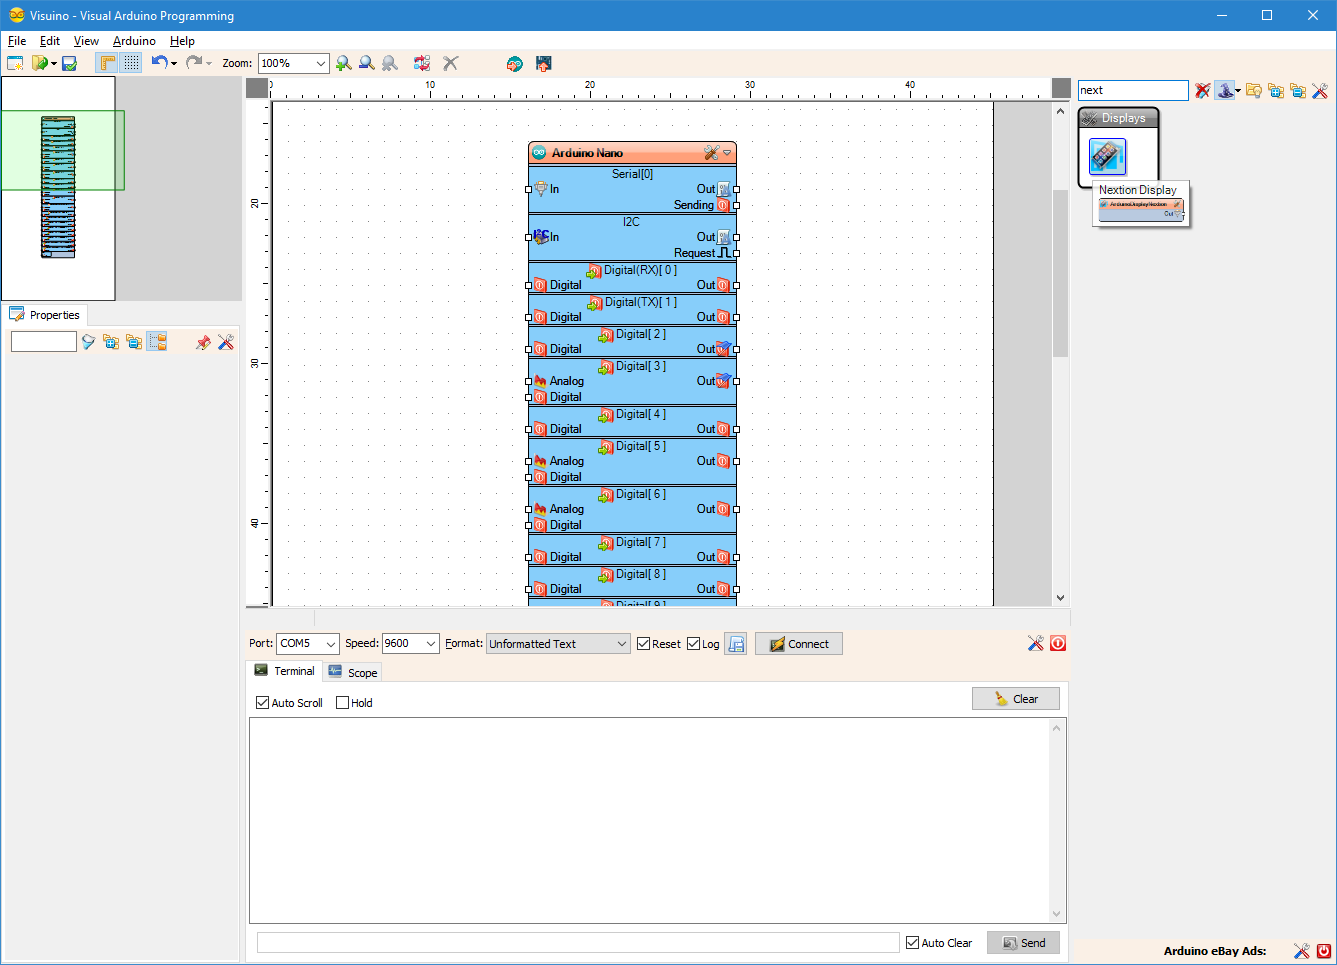
Task: Click the delete selection X toolbar icon
Action: 450,63
